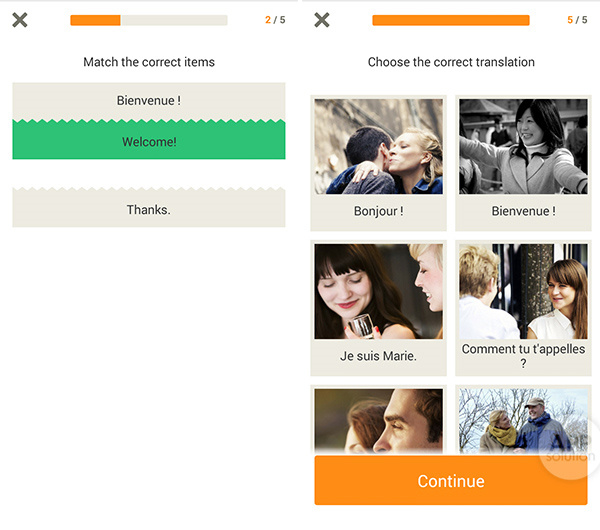
Task: Choose the 'Je suis Marie.' picture card
Action: [x=378, y=308]
